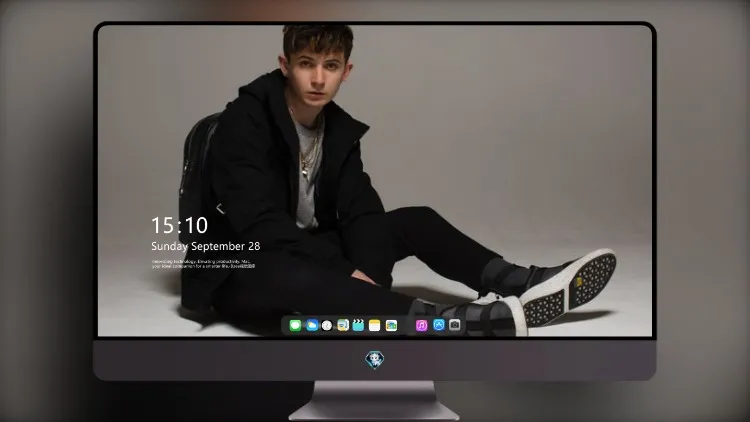
Task: Click the left chevron above the clock
Action: [220, 208]
